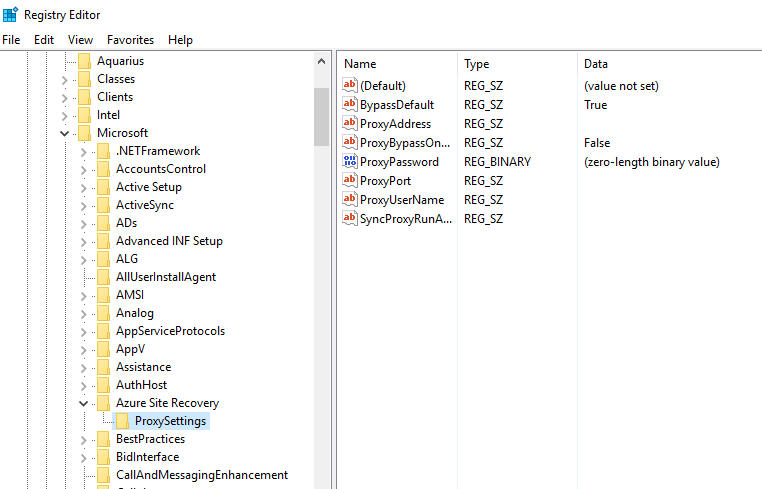
Task: Open the View menu
Action: click(80, 40)
